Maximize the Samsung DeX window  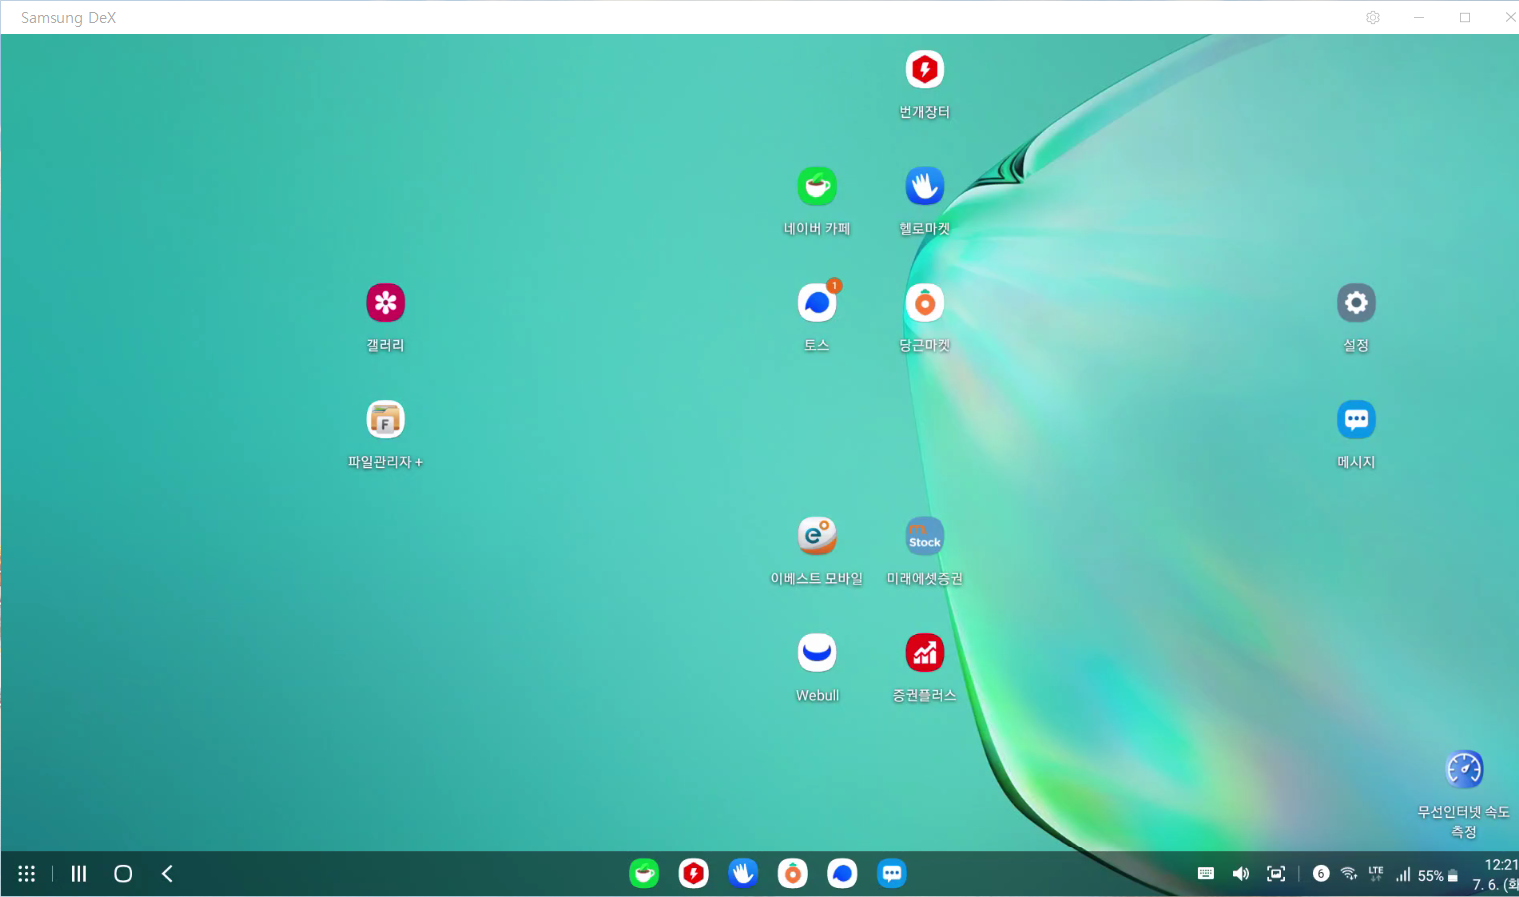pos(1465,18)
